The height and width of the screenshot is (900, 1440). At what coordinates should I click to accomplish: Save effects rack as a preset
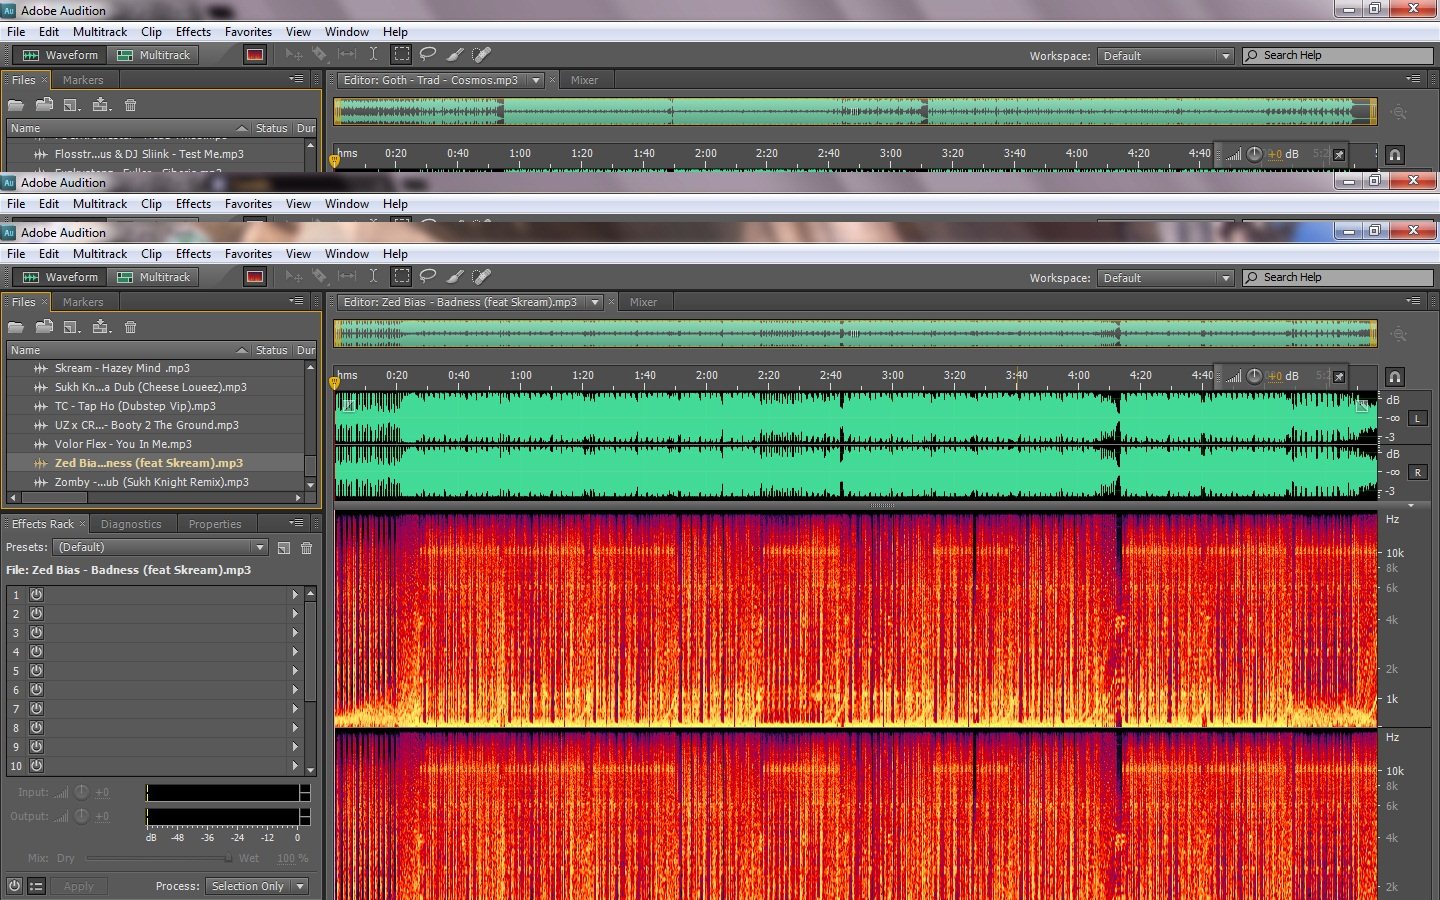[x=284, y=548]
